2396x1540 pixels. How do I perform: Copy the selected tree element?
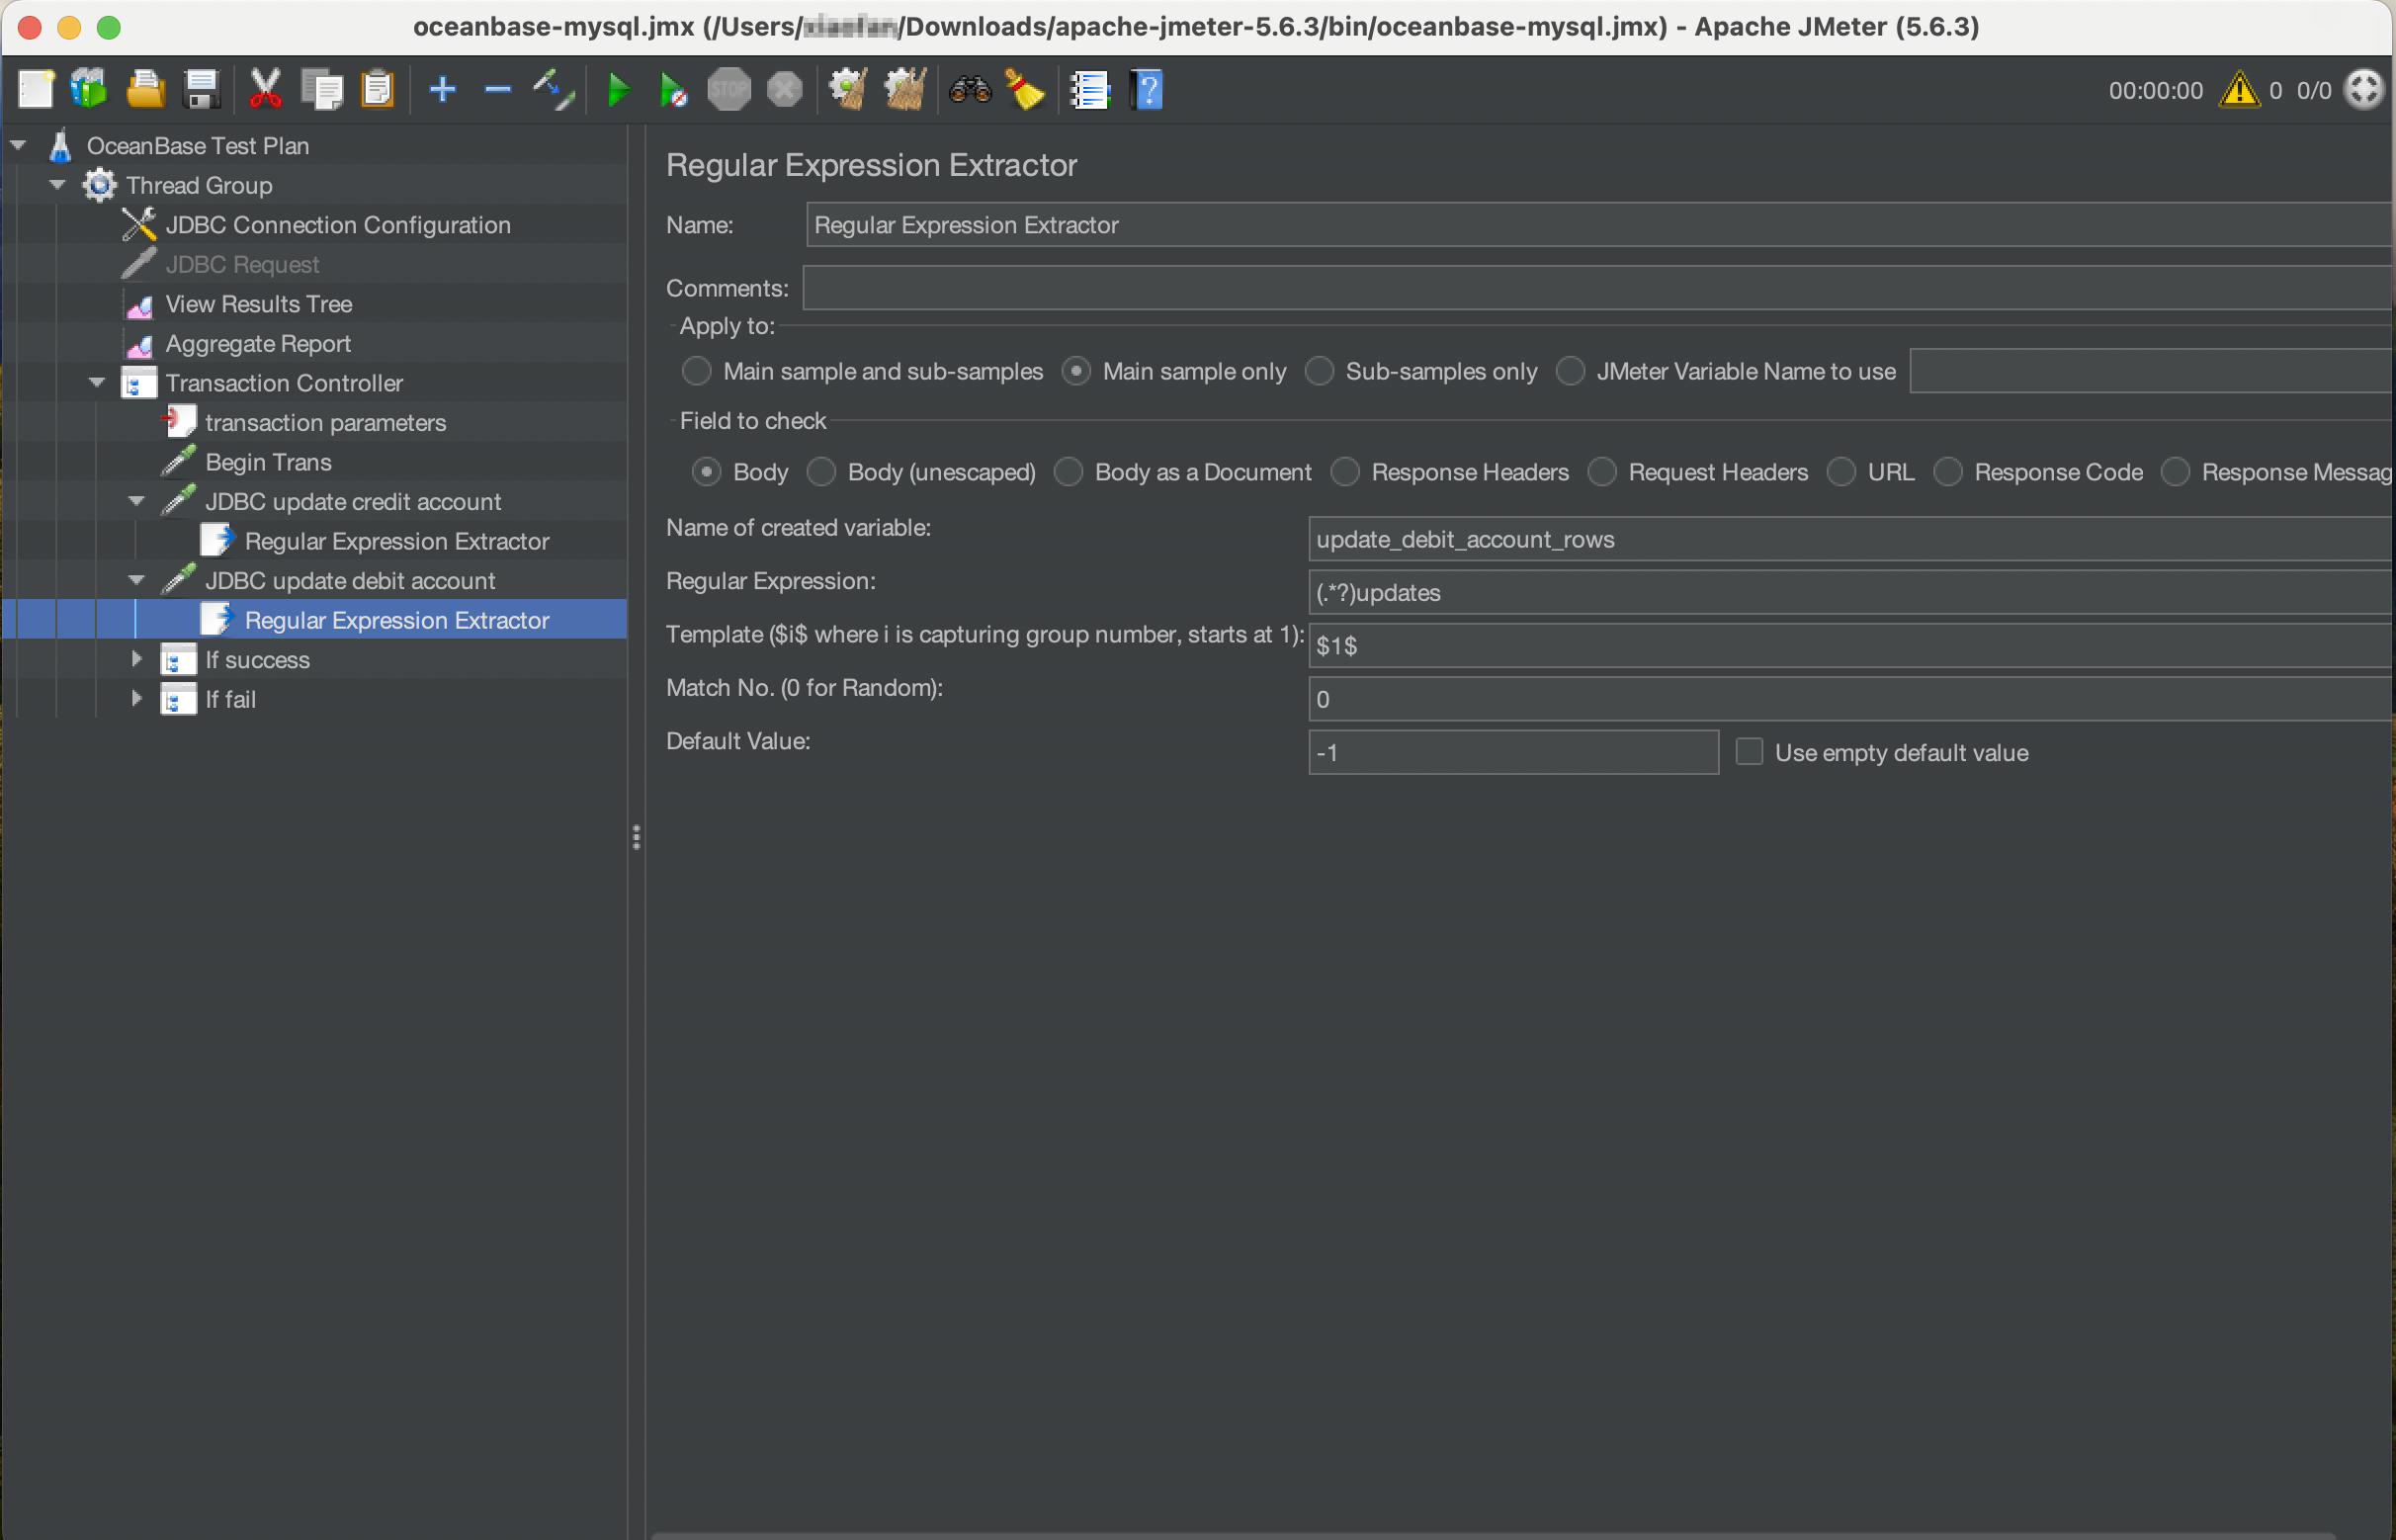[322, 89]
